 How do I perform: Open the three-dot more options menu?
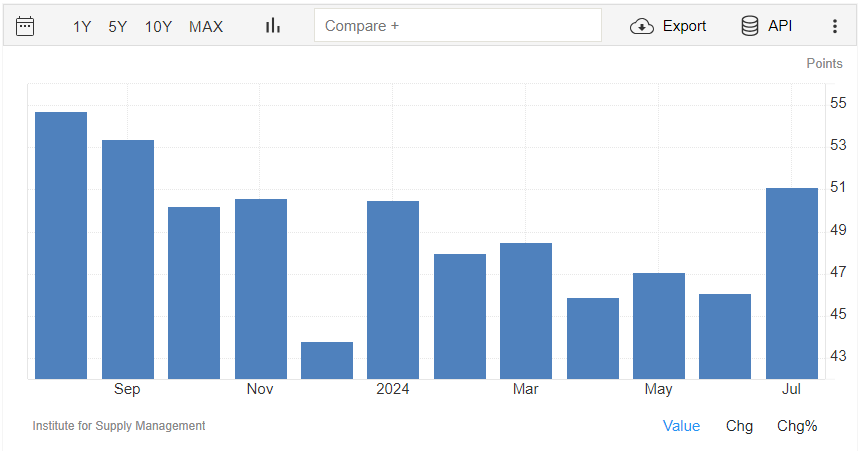pyautogui.click(x=834, y=26)
